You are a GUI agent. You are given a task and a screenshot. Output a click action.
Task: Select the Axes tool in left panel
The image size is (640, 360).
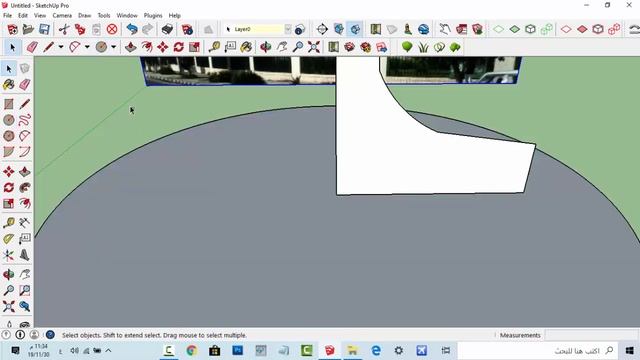point(9,256)
